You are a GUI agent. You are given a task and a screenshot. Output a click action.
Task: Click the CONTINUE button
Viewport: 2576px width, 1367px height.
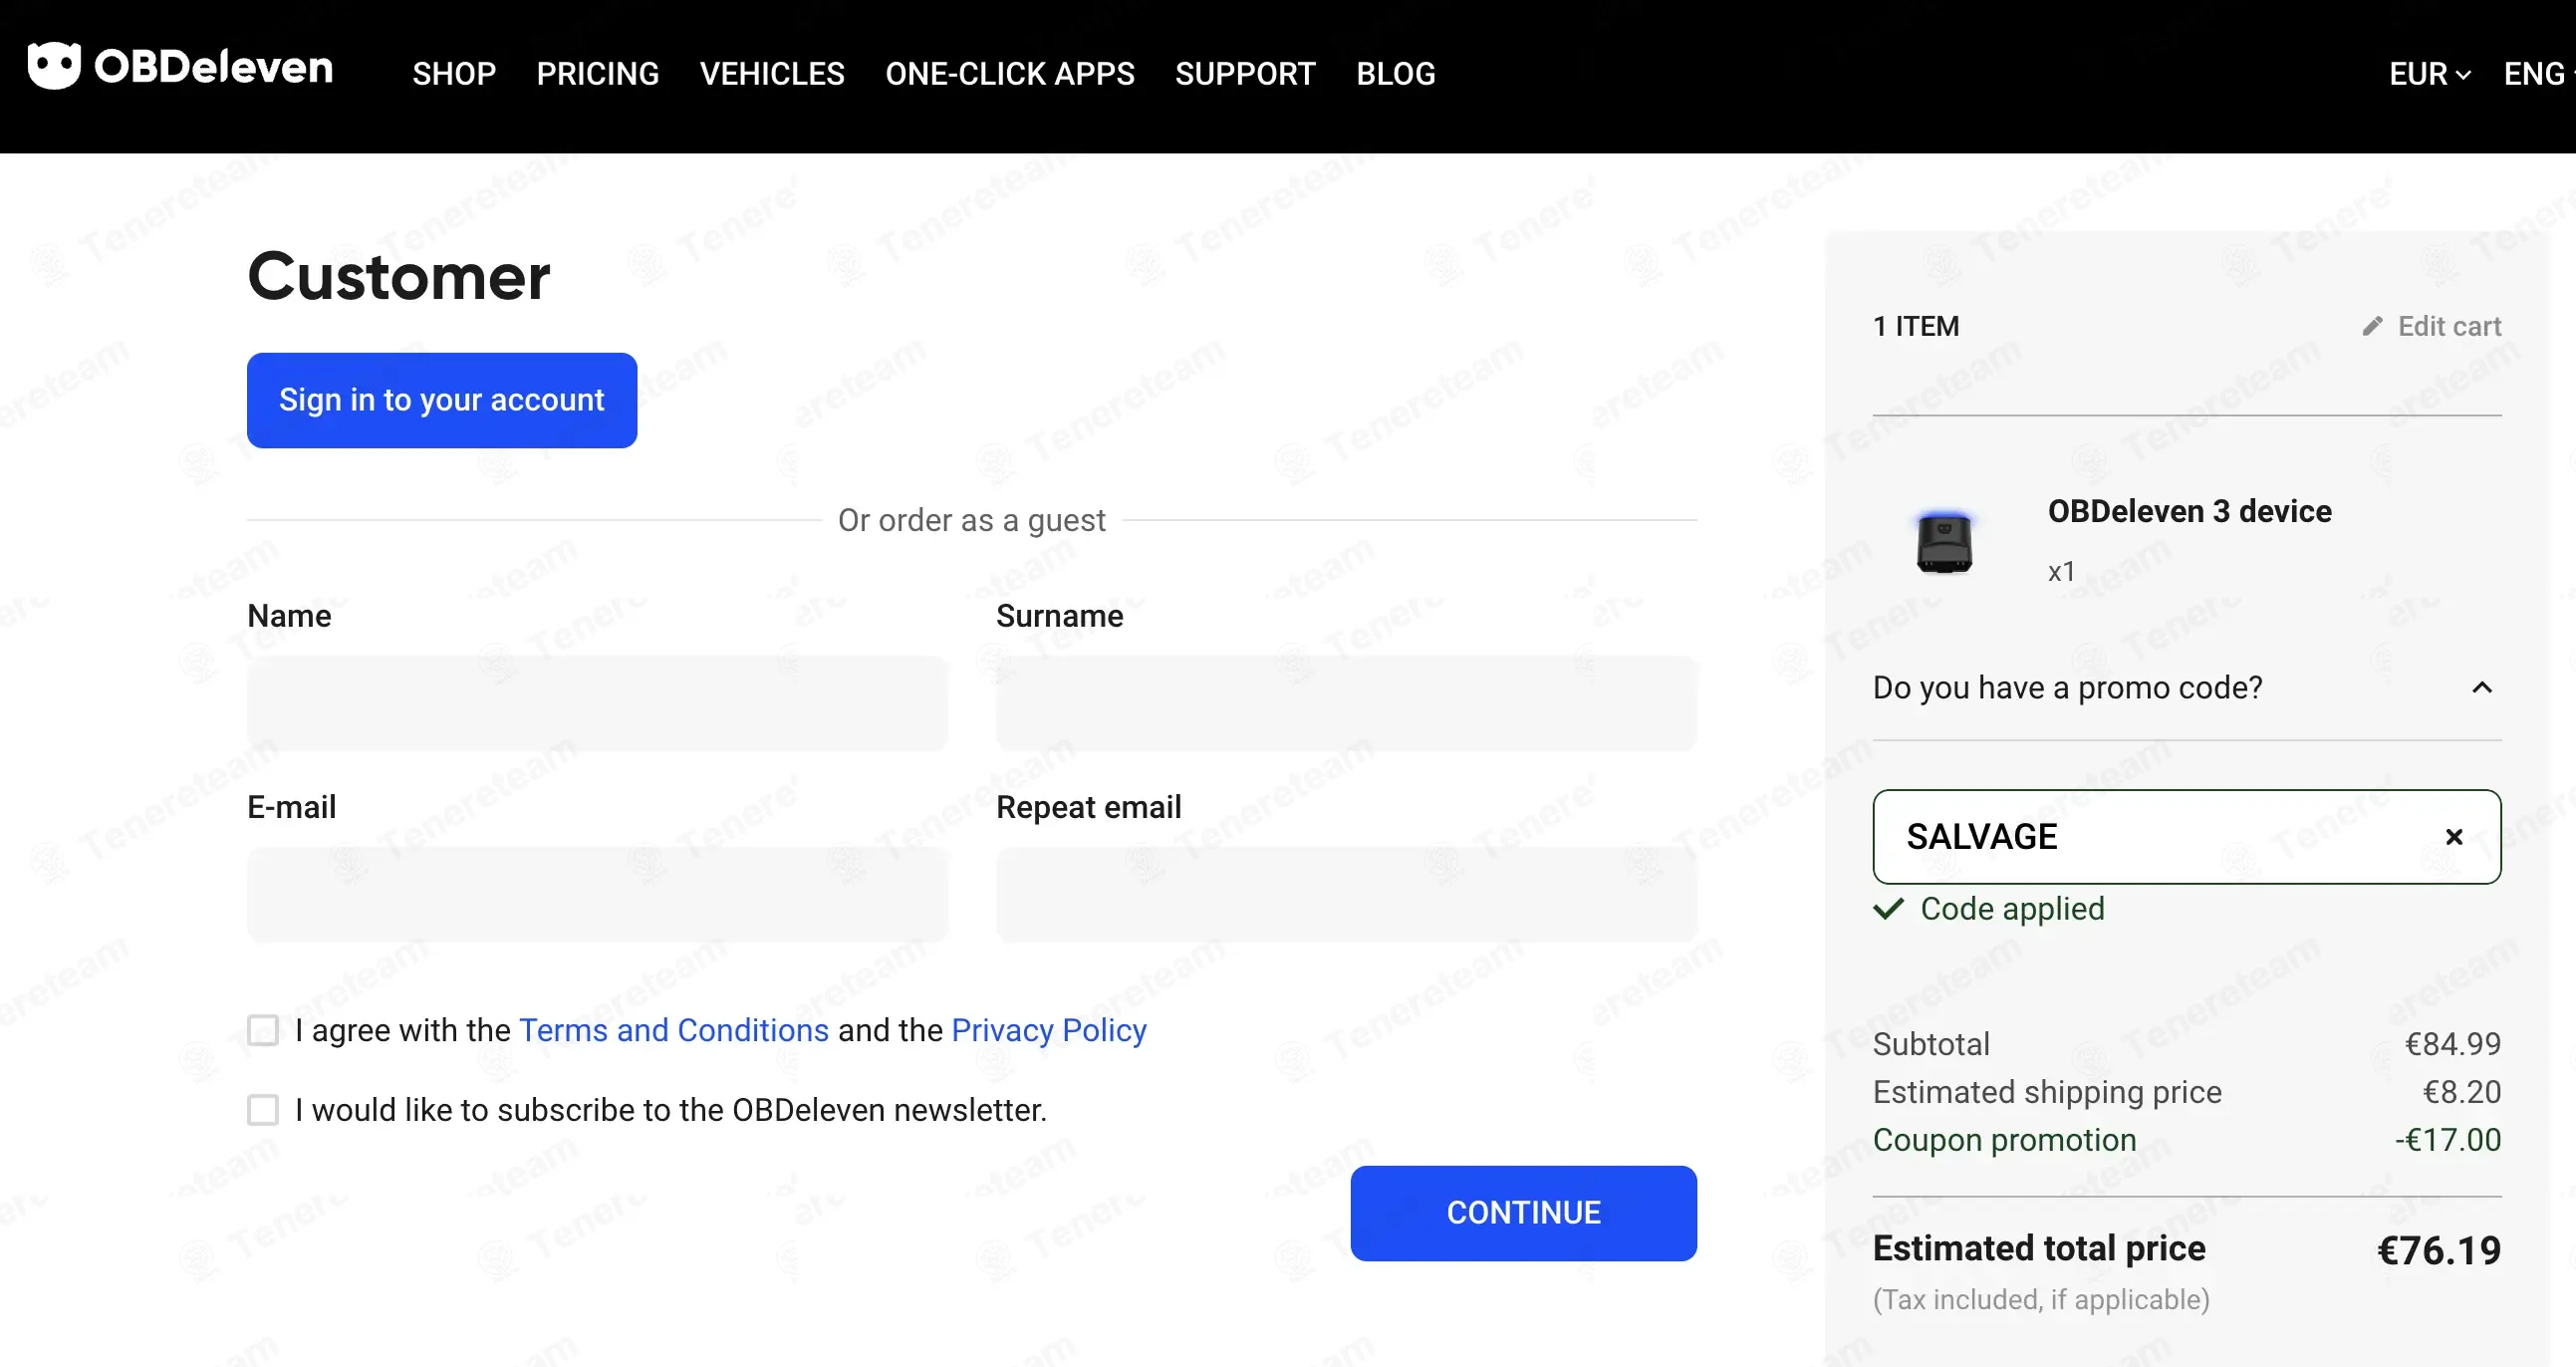pyautogui.click(x=1523, y=1213)
